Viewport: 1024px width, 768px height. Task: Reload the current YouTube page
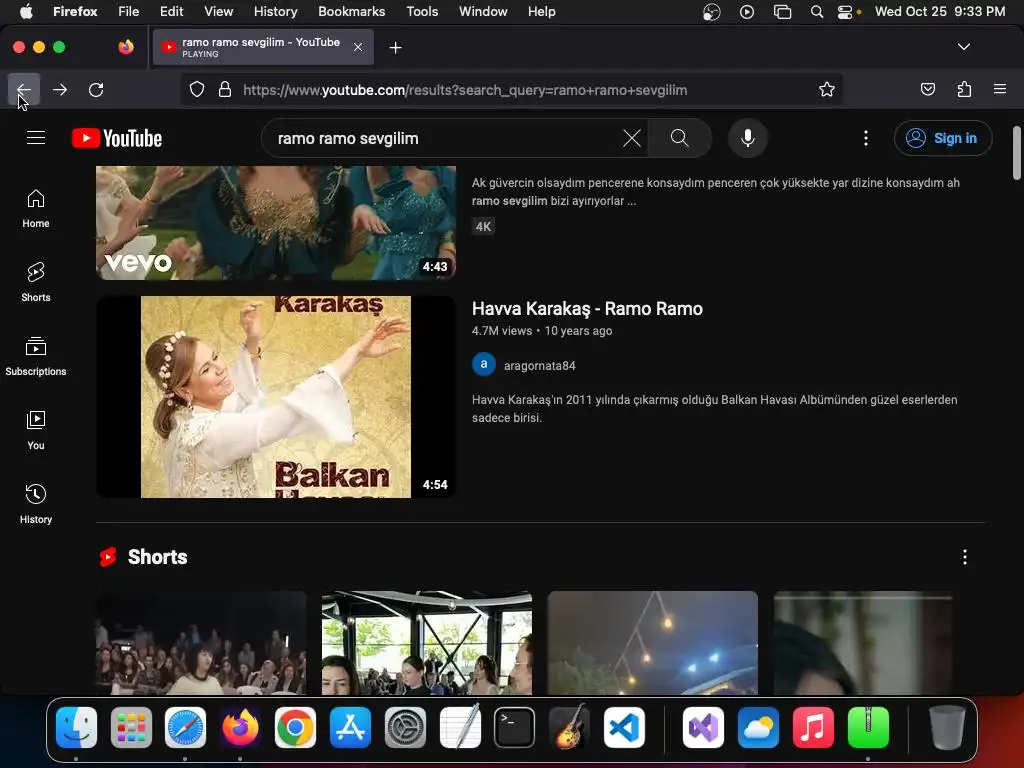(96, 89)
